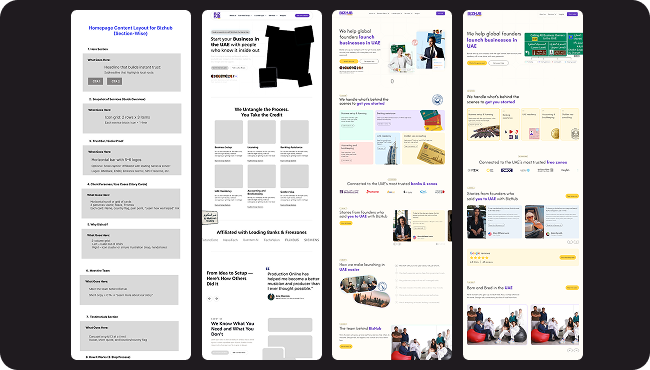Viewport: 650px width, 370px height.
Task: Click the 'Affiliated with Leading Banks & Freezones' heading
Action: 262,232
